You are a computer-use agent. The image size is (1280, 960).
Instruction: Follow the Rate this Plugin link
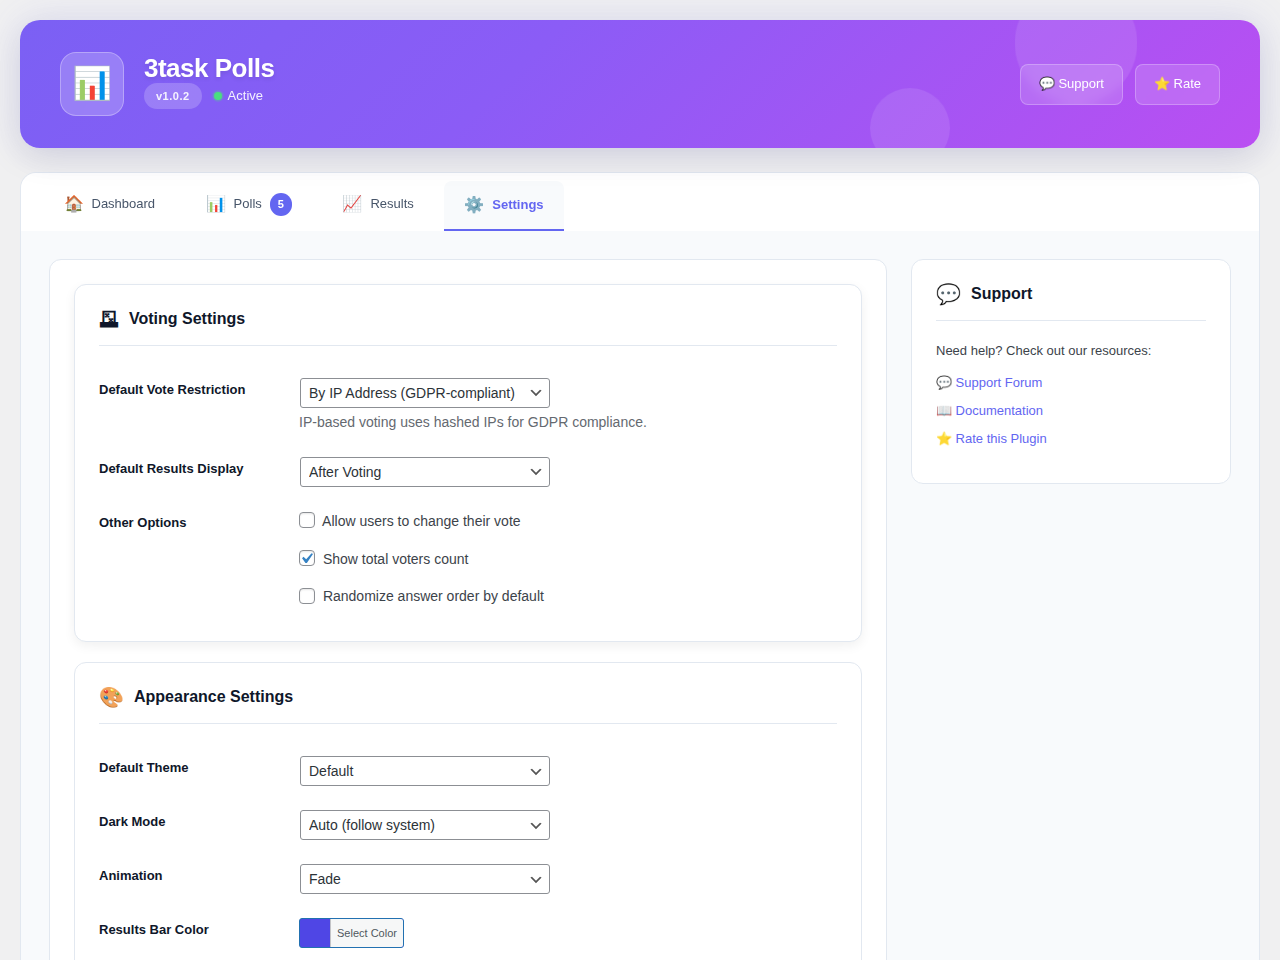(x=991, y=439)
